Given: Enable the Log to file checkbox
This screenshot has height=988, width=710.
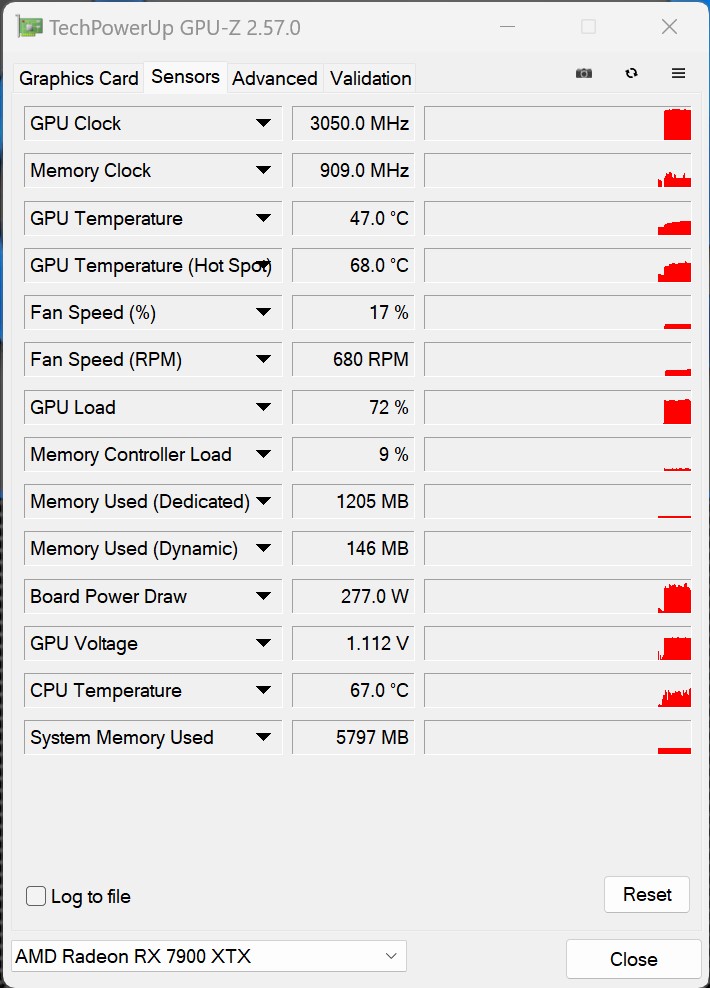Looking at the screenshot, I should click(x=36, y=896).
